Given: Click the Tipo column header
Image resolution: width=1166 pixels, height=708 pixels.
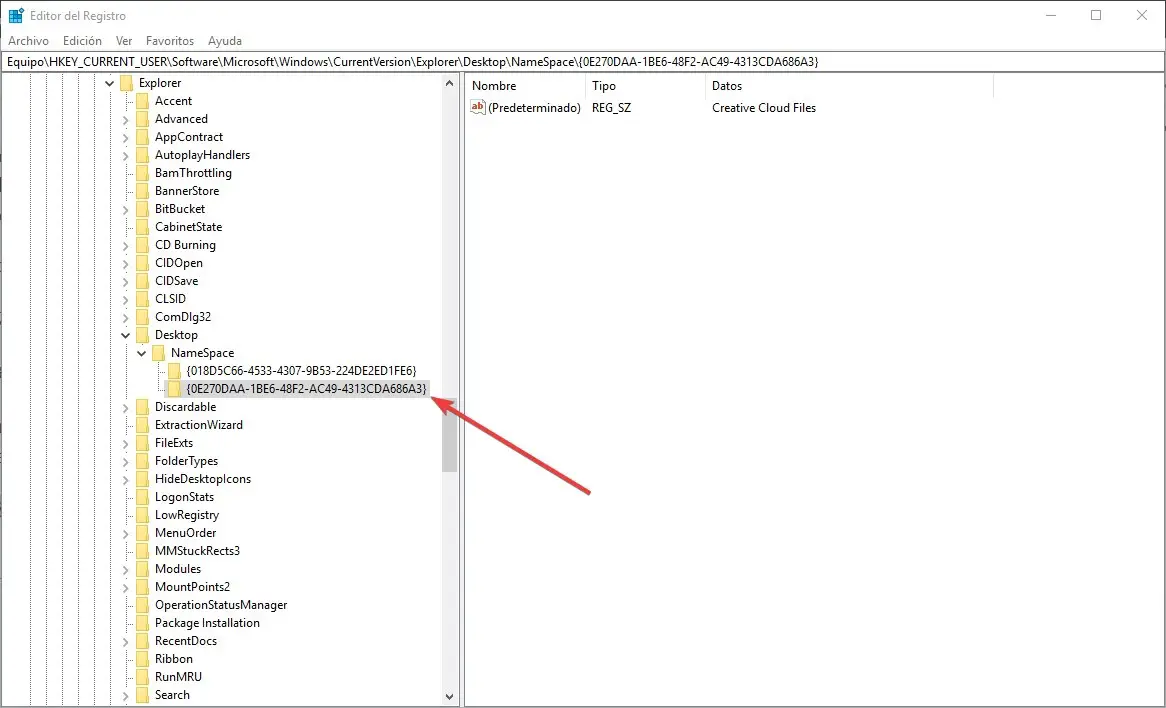Looking at the screenshot, I should tap(645, 86).
